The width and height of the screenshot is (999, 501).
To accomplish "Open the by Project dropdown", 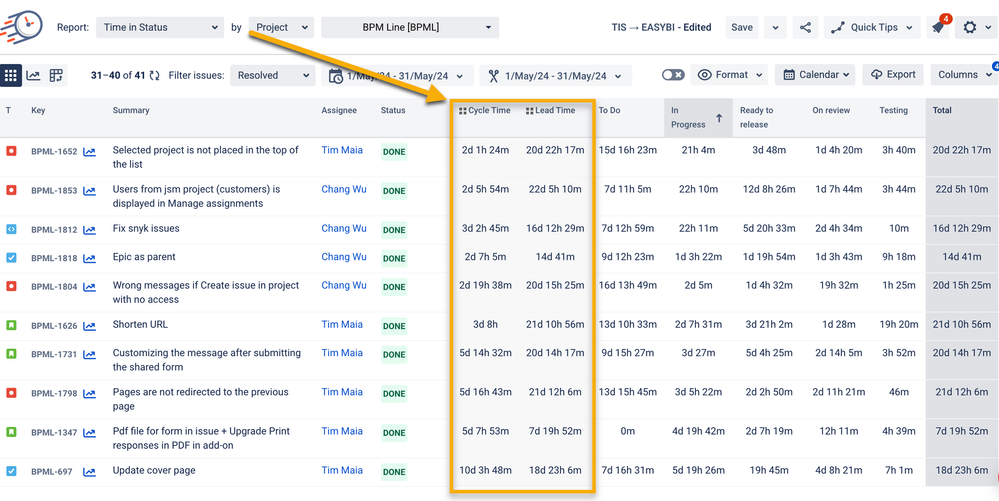I will [x=281, y=27].
